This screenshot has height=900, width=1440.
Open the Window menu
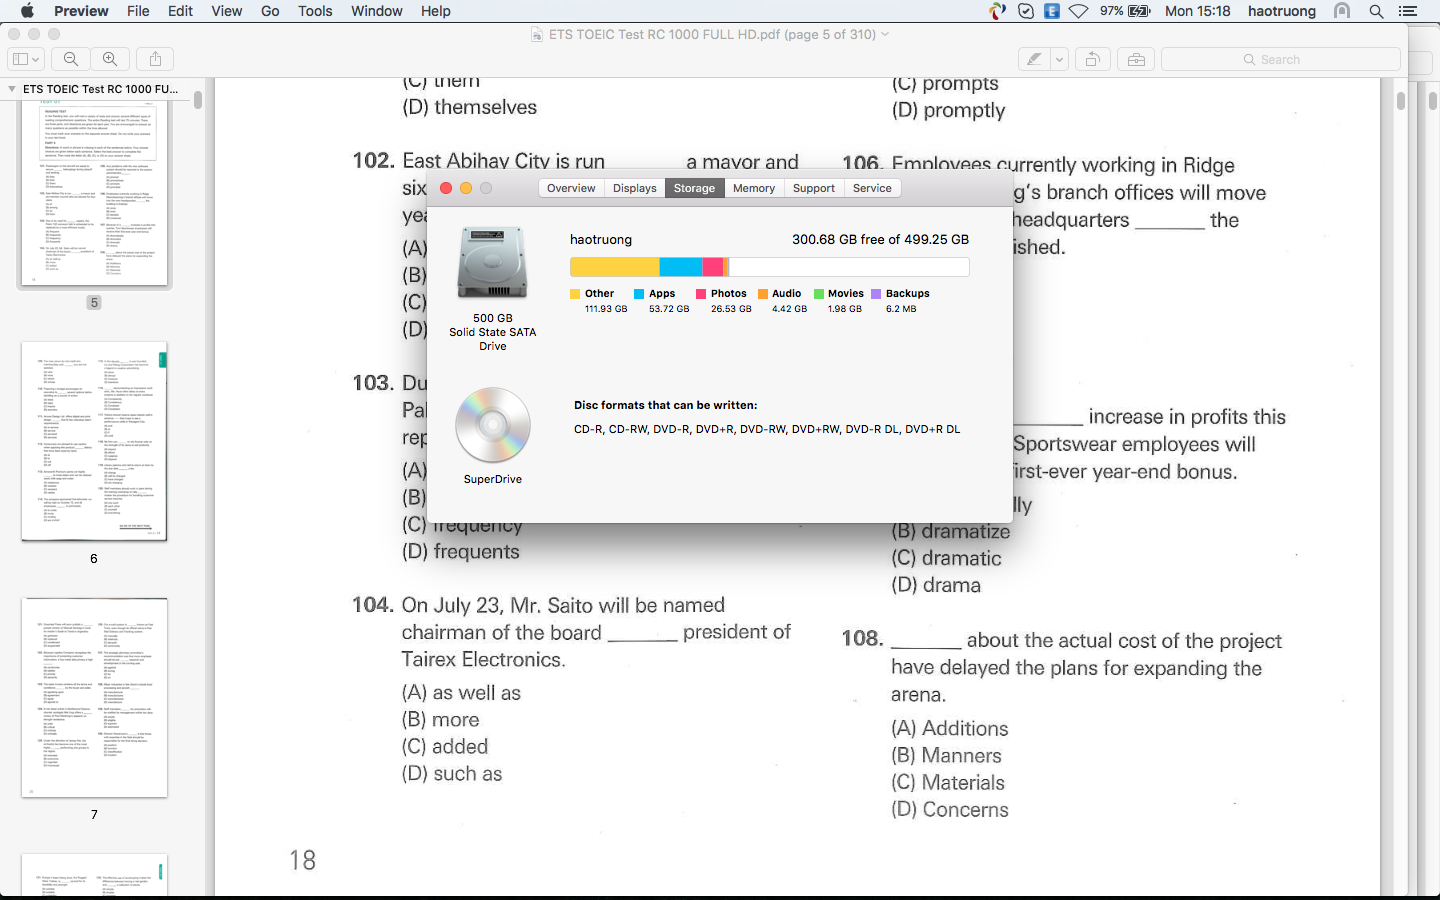coord(377,11)
